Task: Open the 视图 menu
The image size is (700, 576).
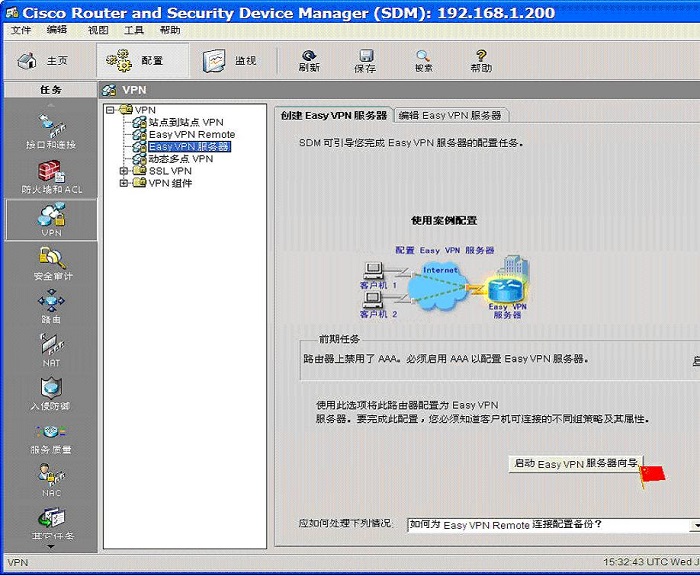Action: coord(98,30)
